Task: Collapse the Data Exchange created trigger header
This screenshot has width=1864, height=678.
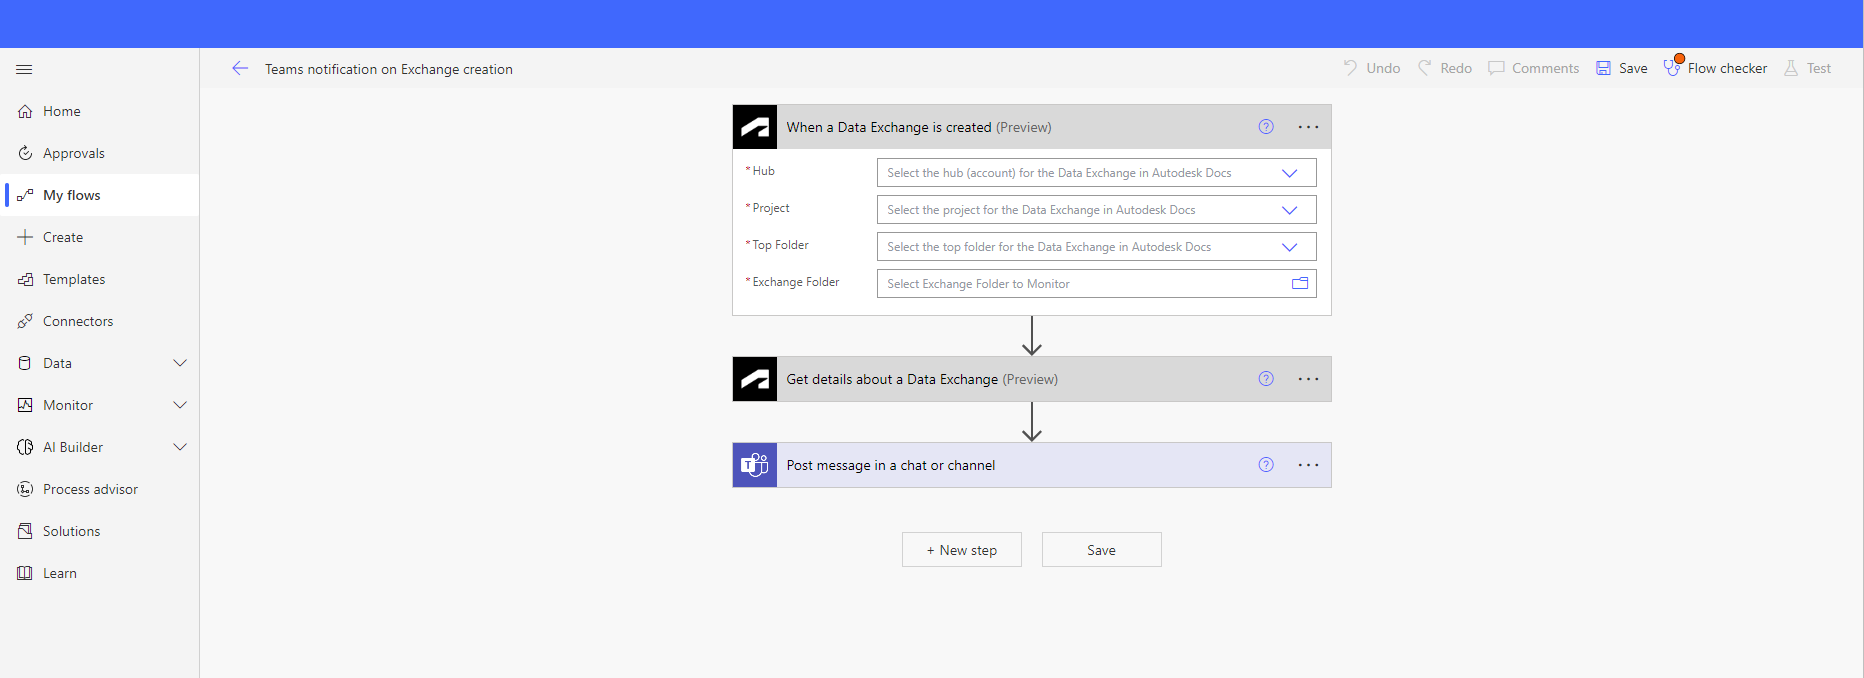Action: (x=1032, y=127)
